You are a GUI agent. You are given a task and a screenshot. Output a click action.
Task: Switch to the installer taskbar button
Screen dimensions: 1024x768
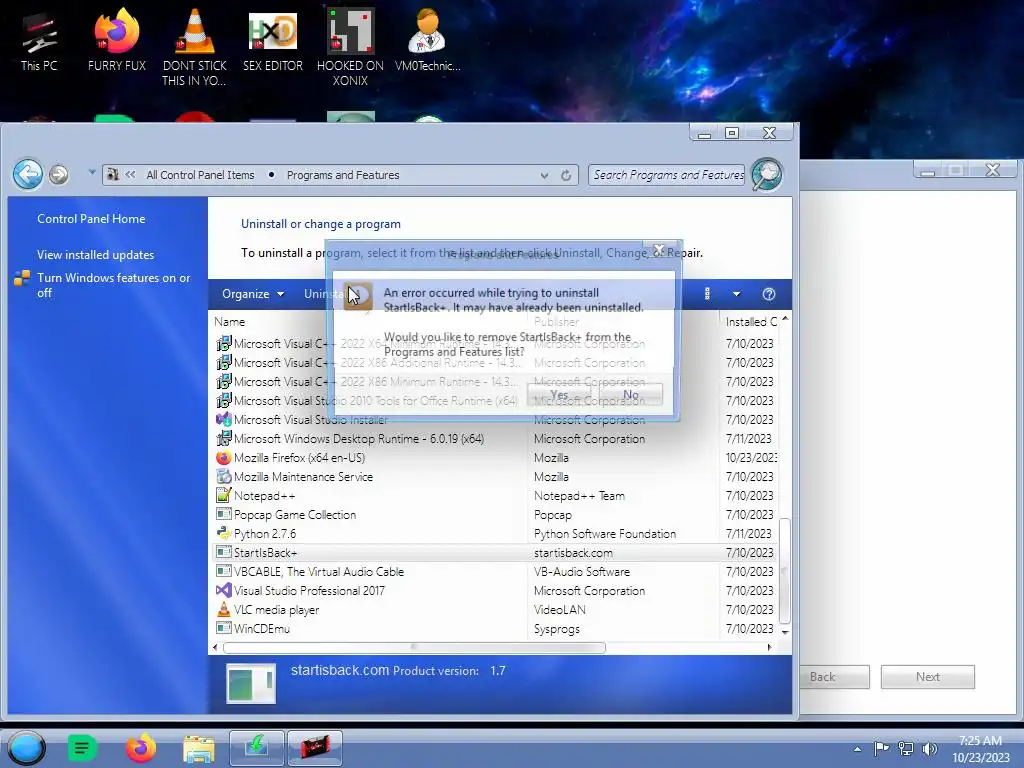(x=256, y=748)
